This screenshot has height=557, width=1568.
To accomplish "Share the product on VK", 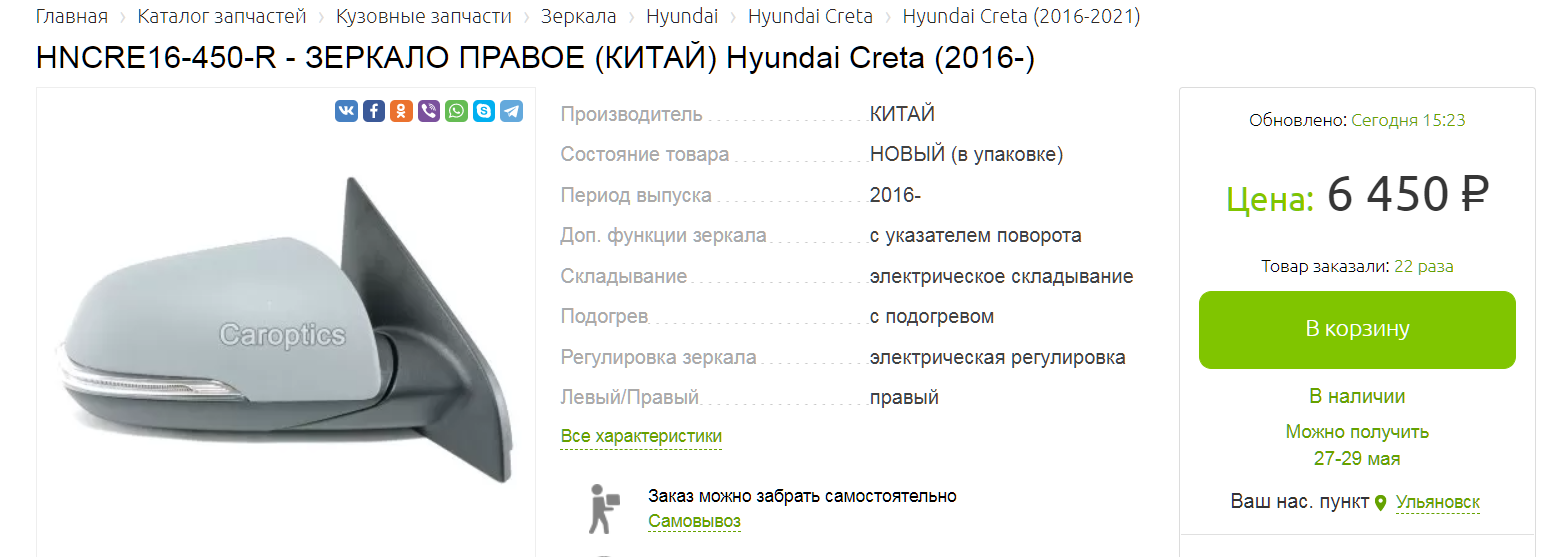I will pyautogui.click(x=346, y=111).
